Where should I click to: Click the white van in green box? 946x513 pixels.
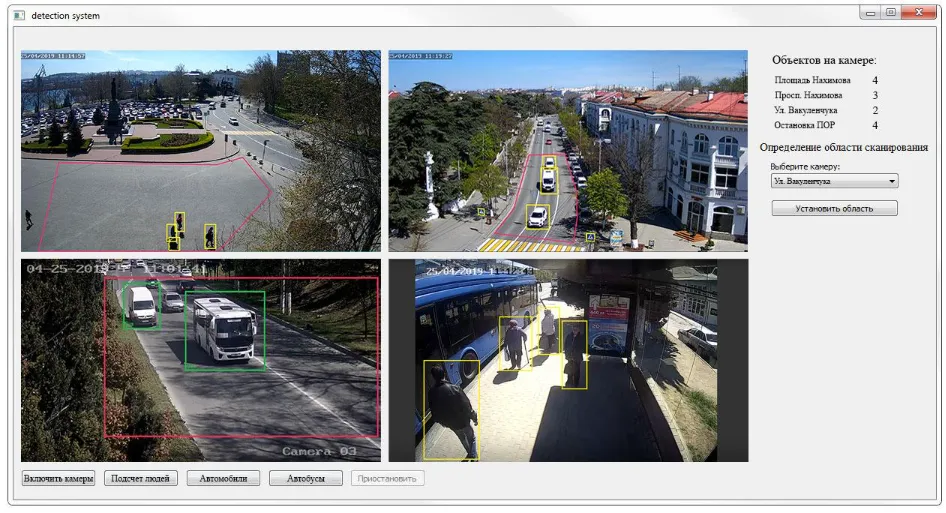click(140, 305)
